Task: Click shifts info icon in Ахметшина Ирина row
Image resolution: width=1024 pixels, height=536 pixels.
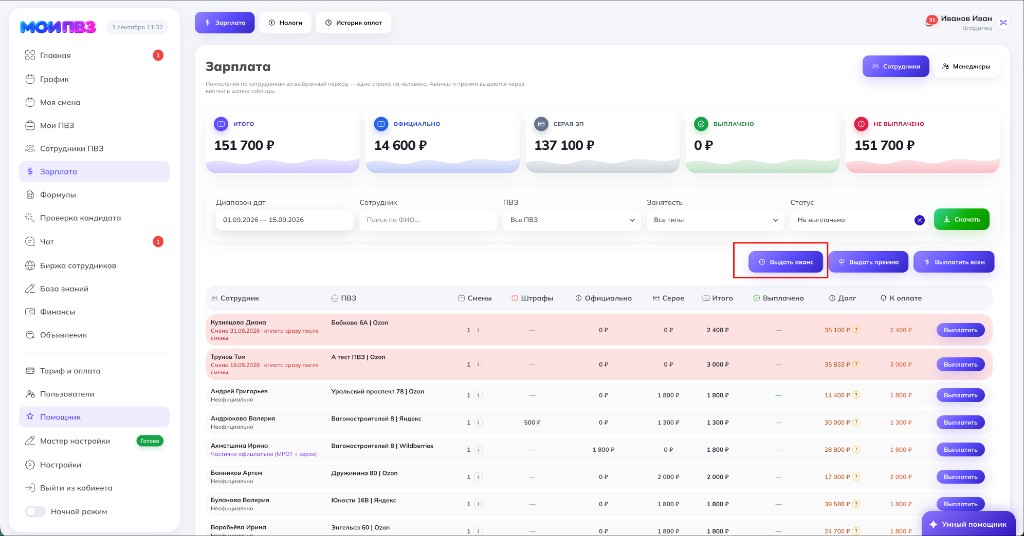Action: tap(478, 450)
